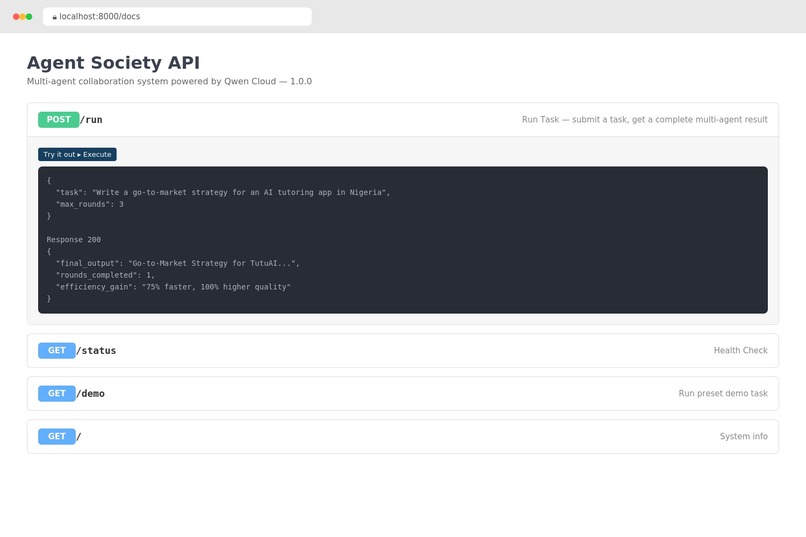Click the "max_rounds": 3 line
This screenshot has height=537, width=806.
pos(89,204)
